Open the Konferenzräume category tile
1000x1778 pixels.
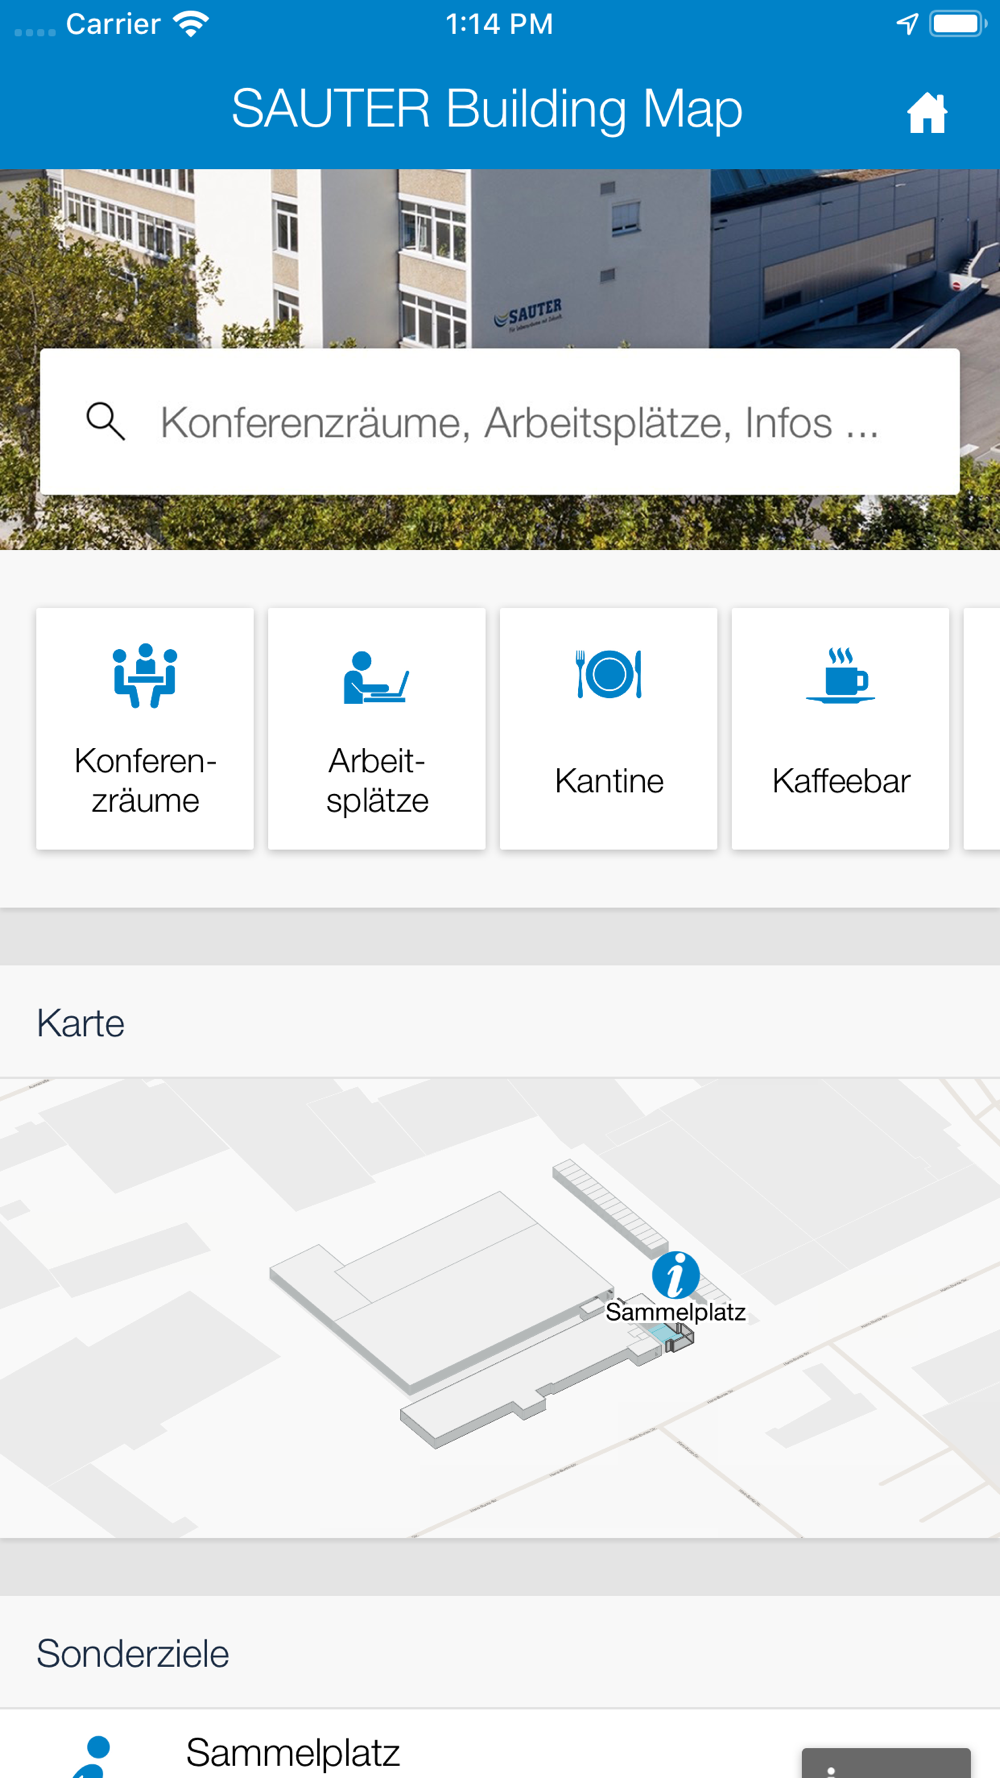[145, 729]
